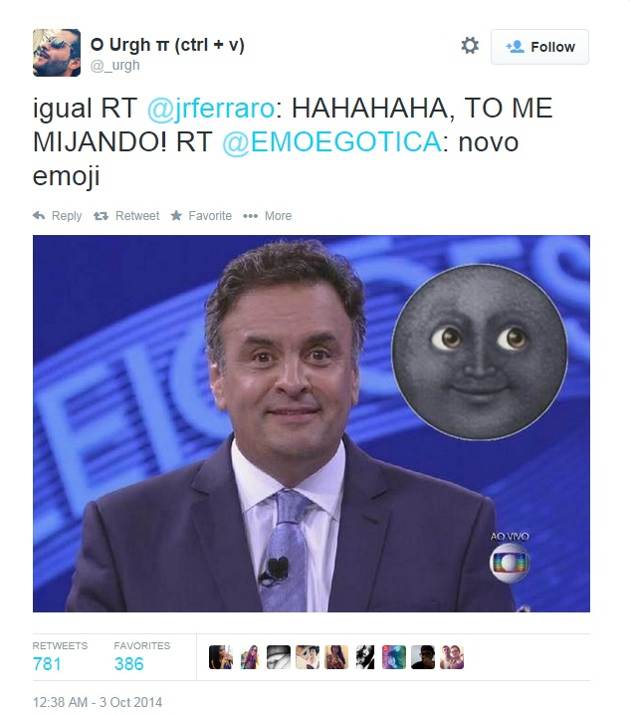View the 386 favorites count
The width and height of the screenshot is (630, 714).
coord(129,664)
